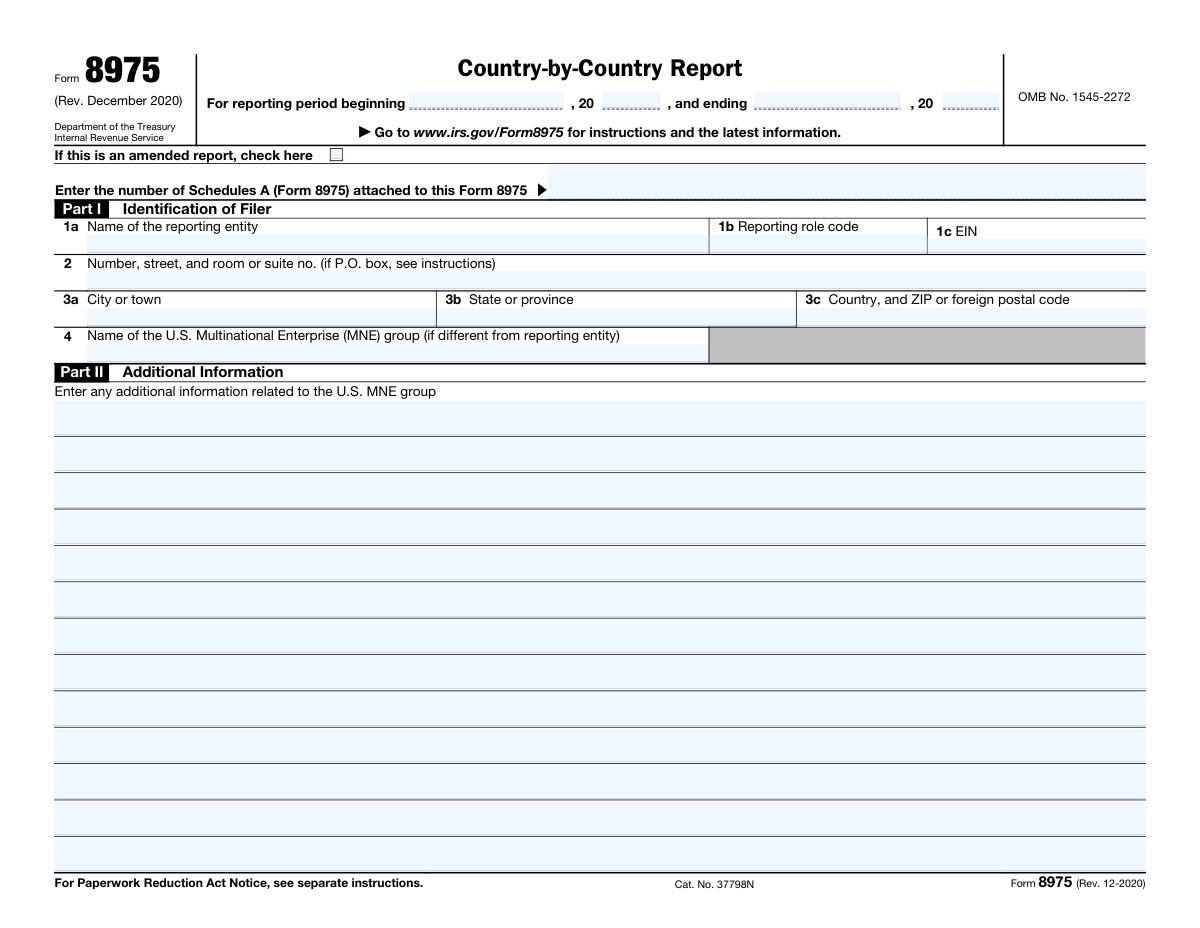Click the 'Country-by-Country Report' title
The width and height of the screenshot is (1200, 928).
(600, 69)
